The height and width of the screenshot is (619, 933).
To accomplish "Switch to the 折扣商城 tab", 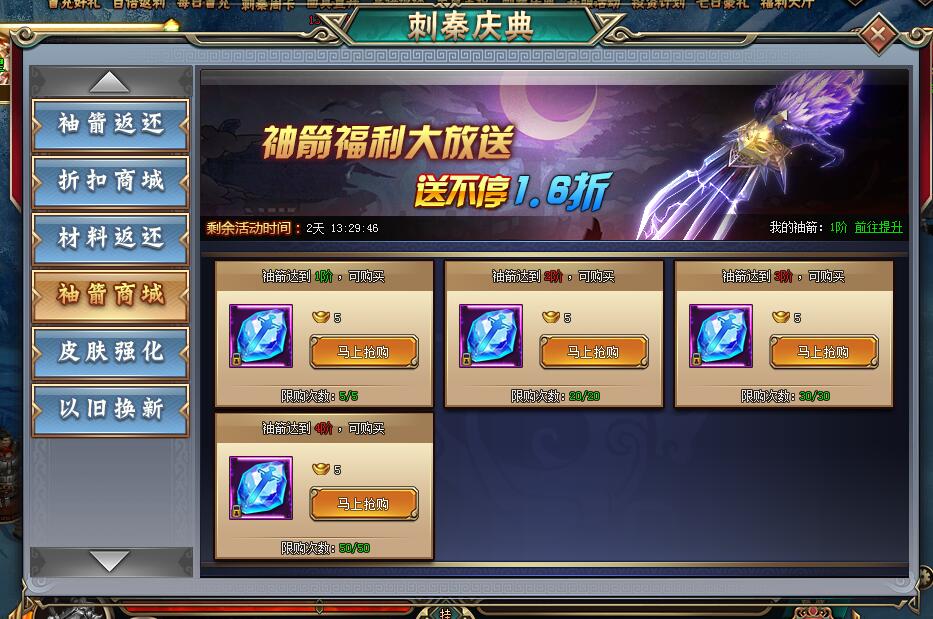I will tap(111, 182).
